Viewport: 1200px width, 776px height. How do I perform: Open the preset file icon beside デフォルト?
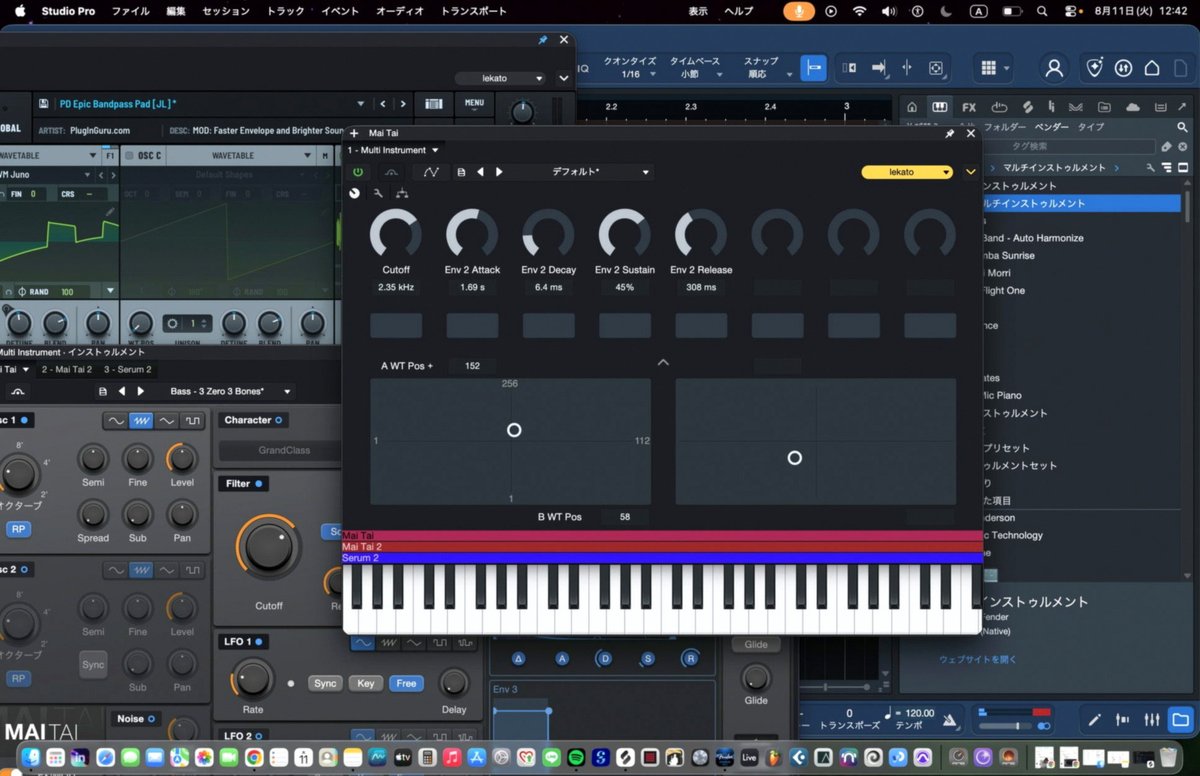click(x=461, y=172)
